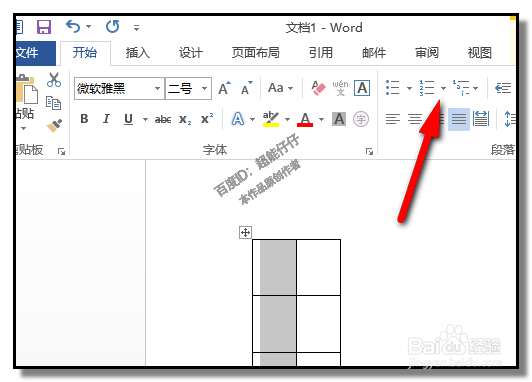
Task: Apply multilevel list formatting
Action: [x=461, y=88]
